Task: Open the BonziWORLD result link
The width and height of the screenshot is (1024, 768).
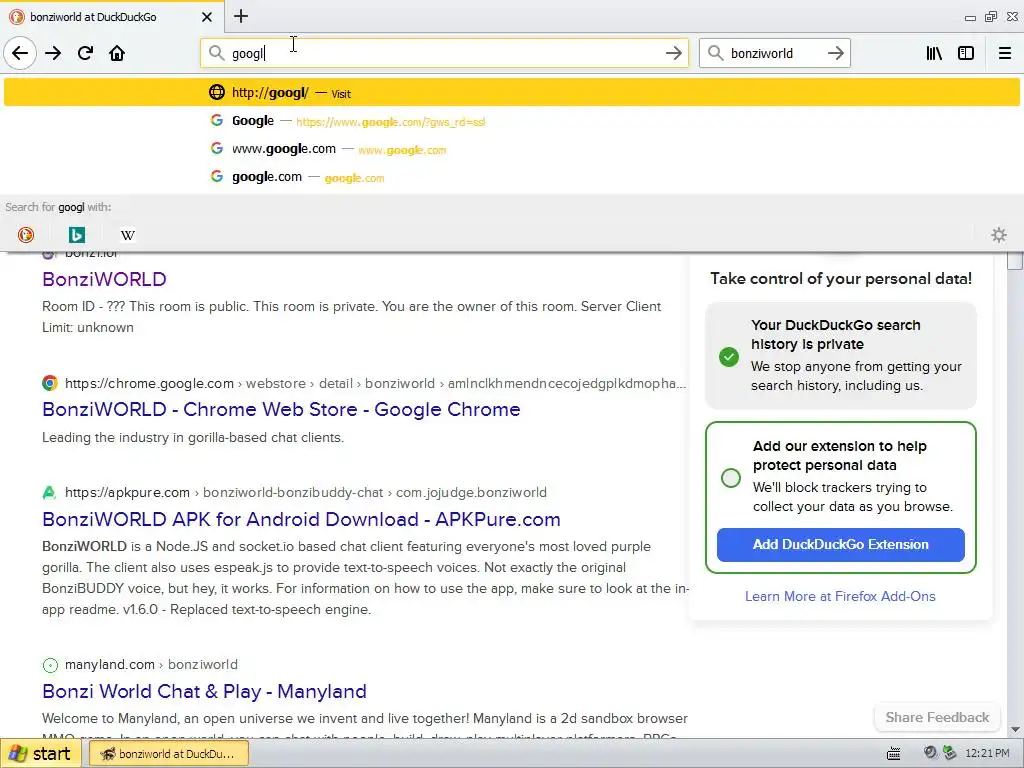Action: [x=104, y=279]
